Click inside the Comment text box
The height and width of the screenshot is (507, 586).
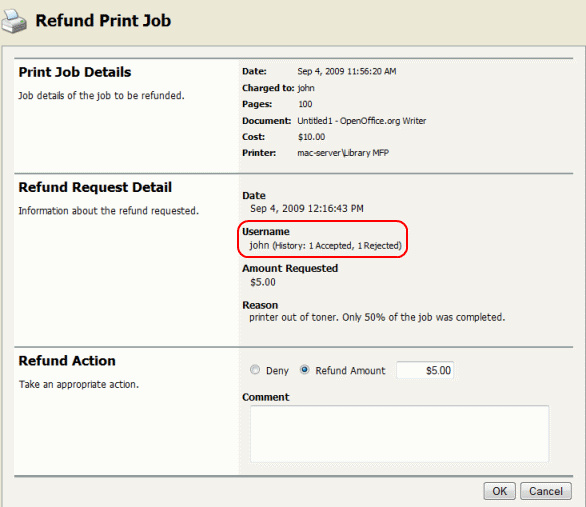click(x=400, y=434)
